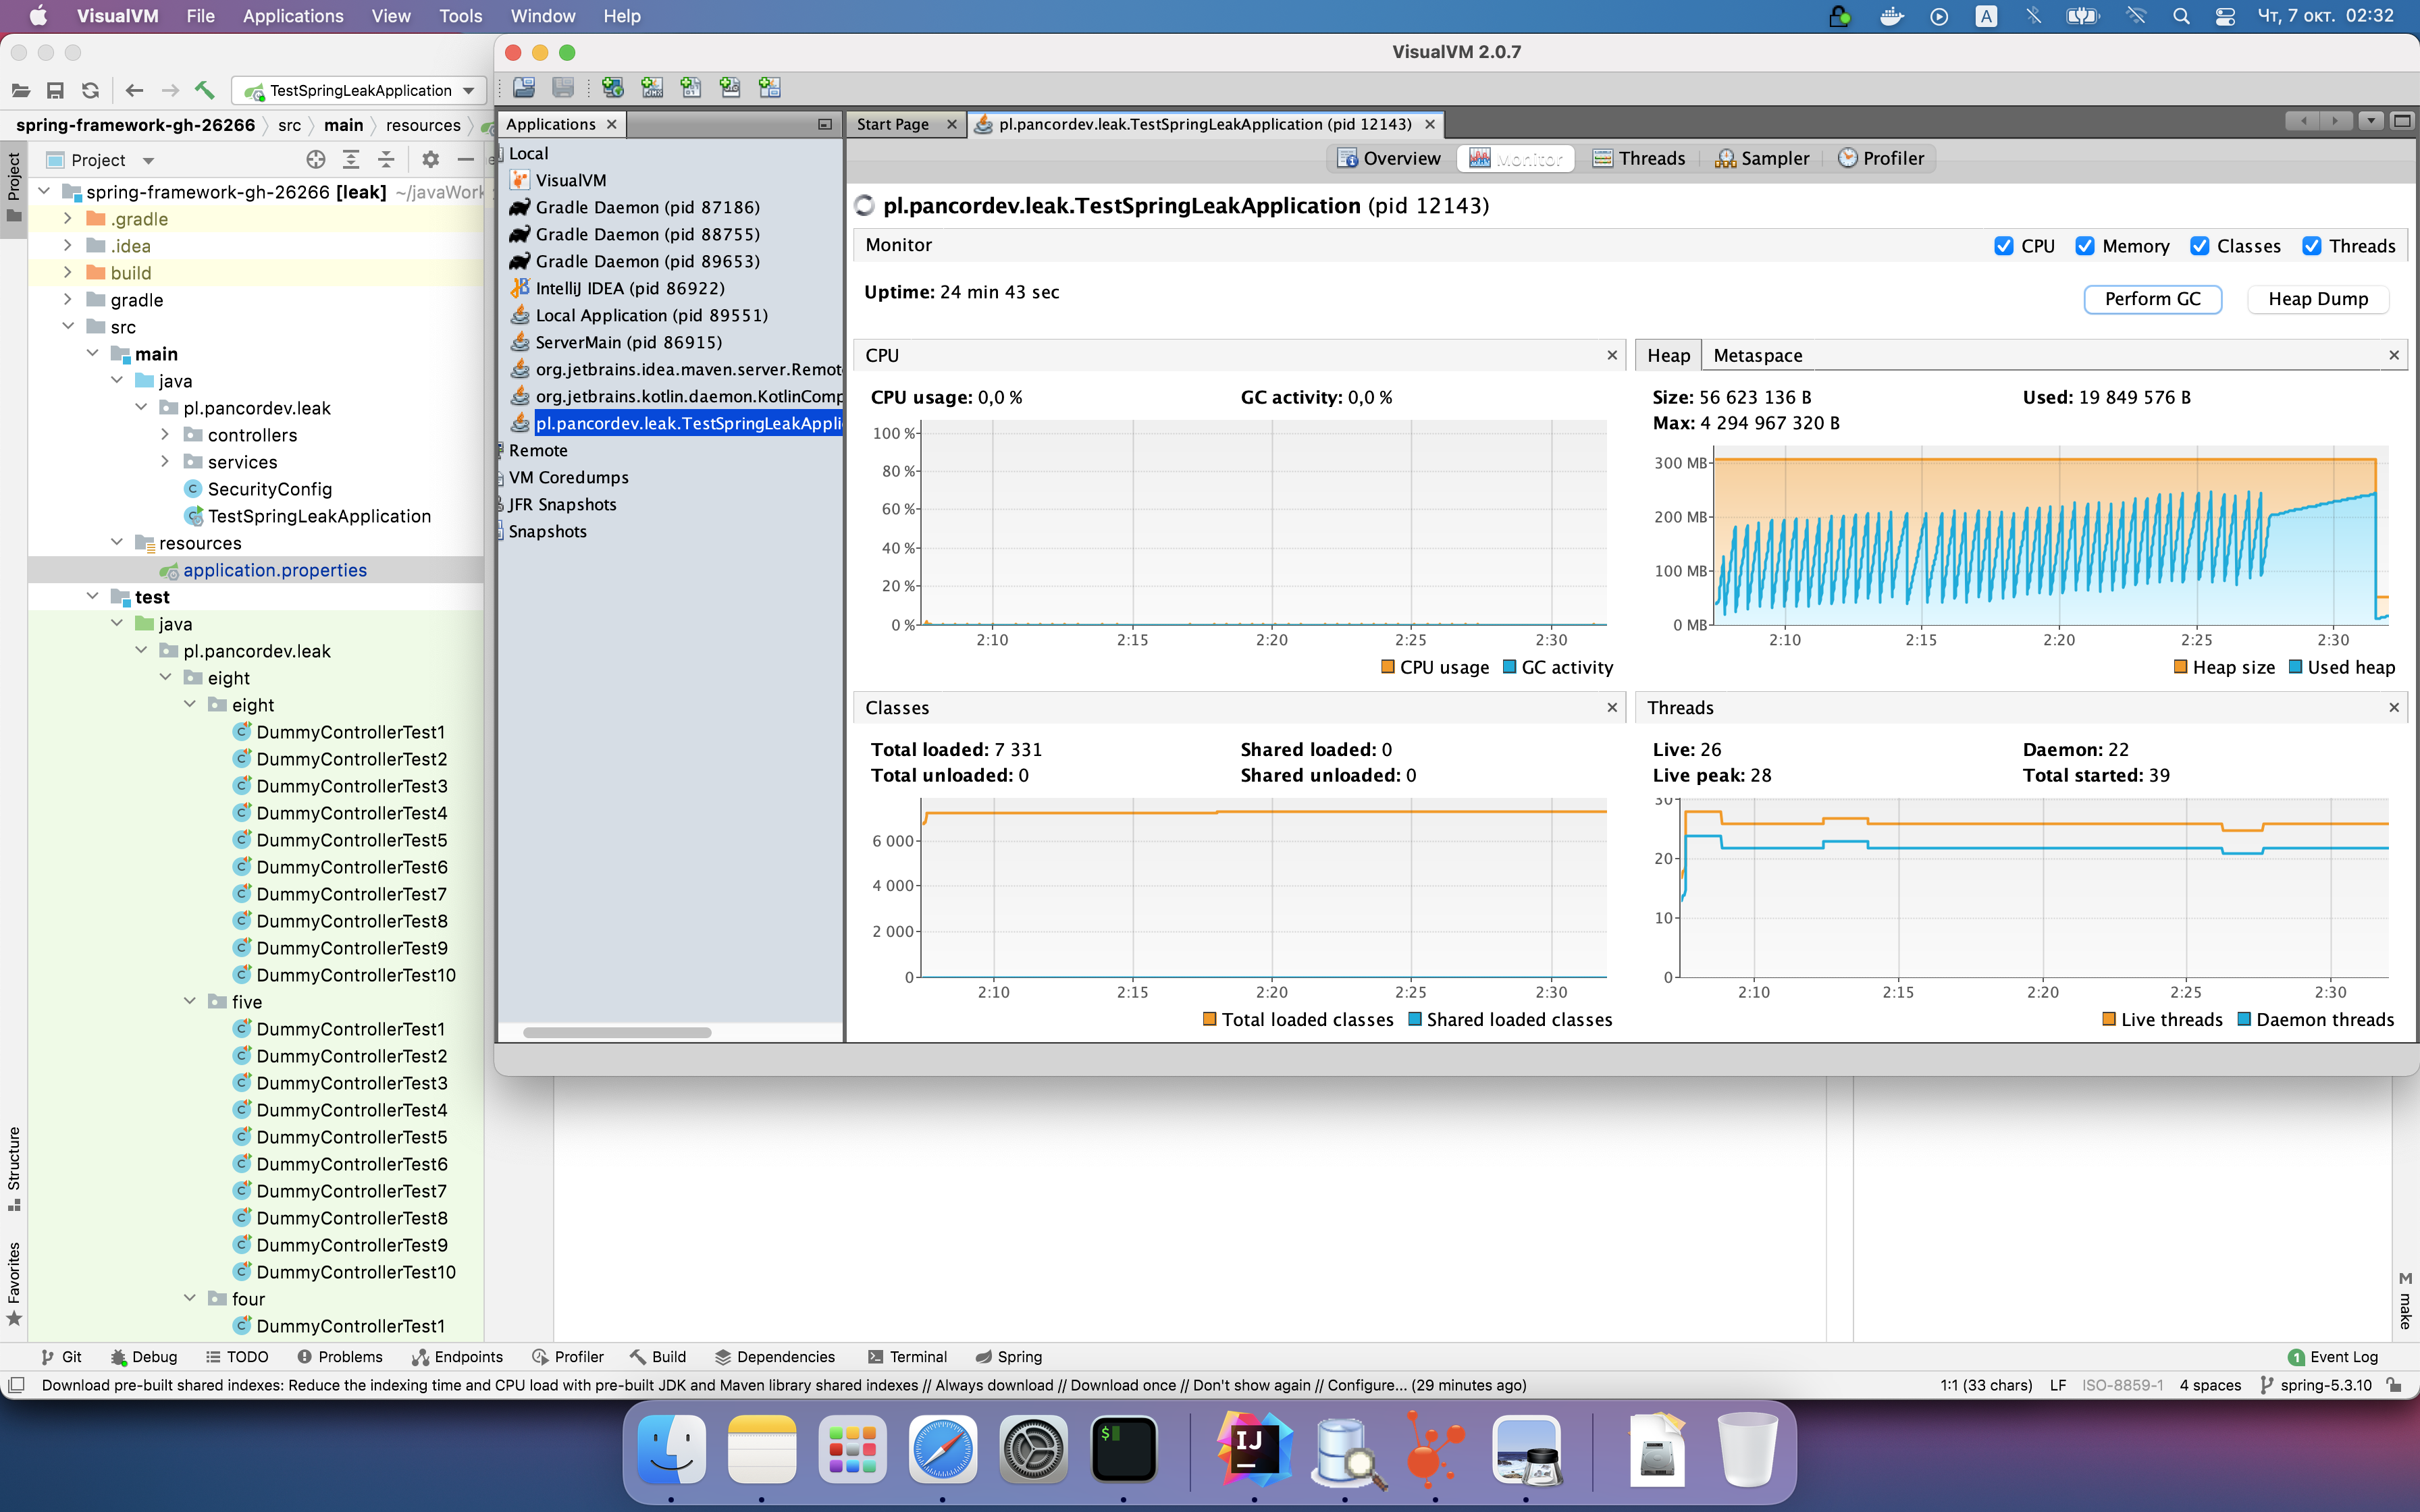
Task: Open TestSpringLeakApplication run configuration dropdown
Action: pyautogui.click(x=360, y=90)
